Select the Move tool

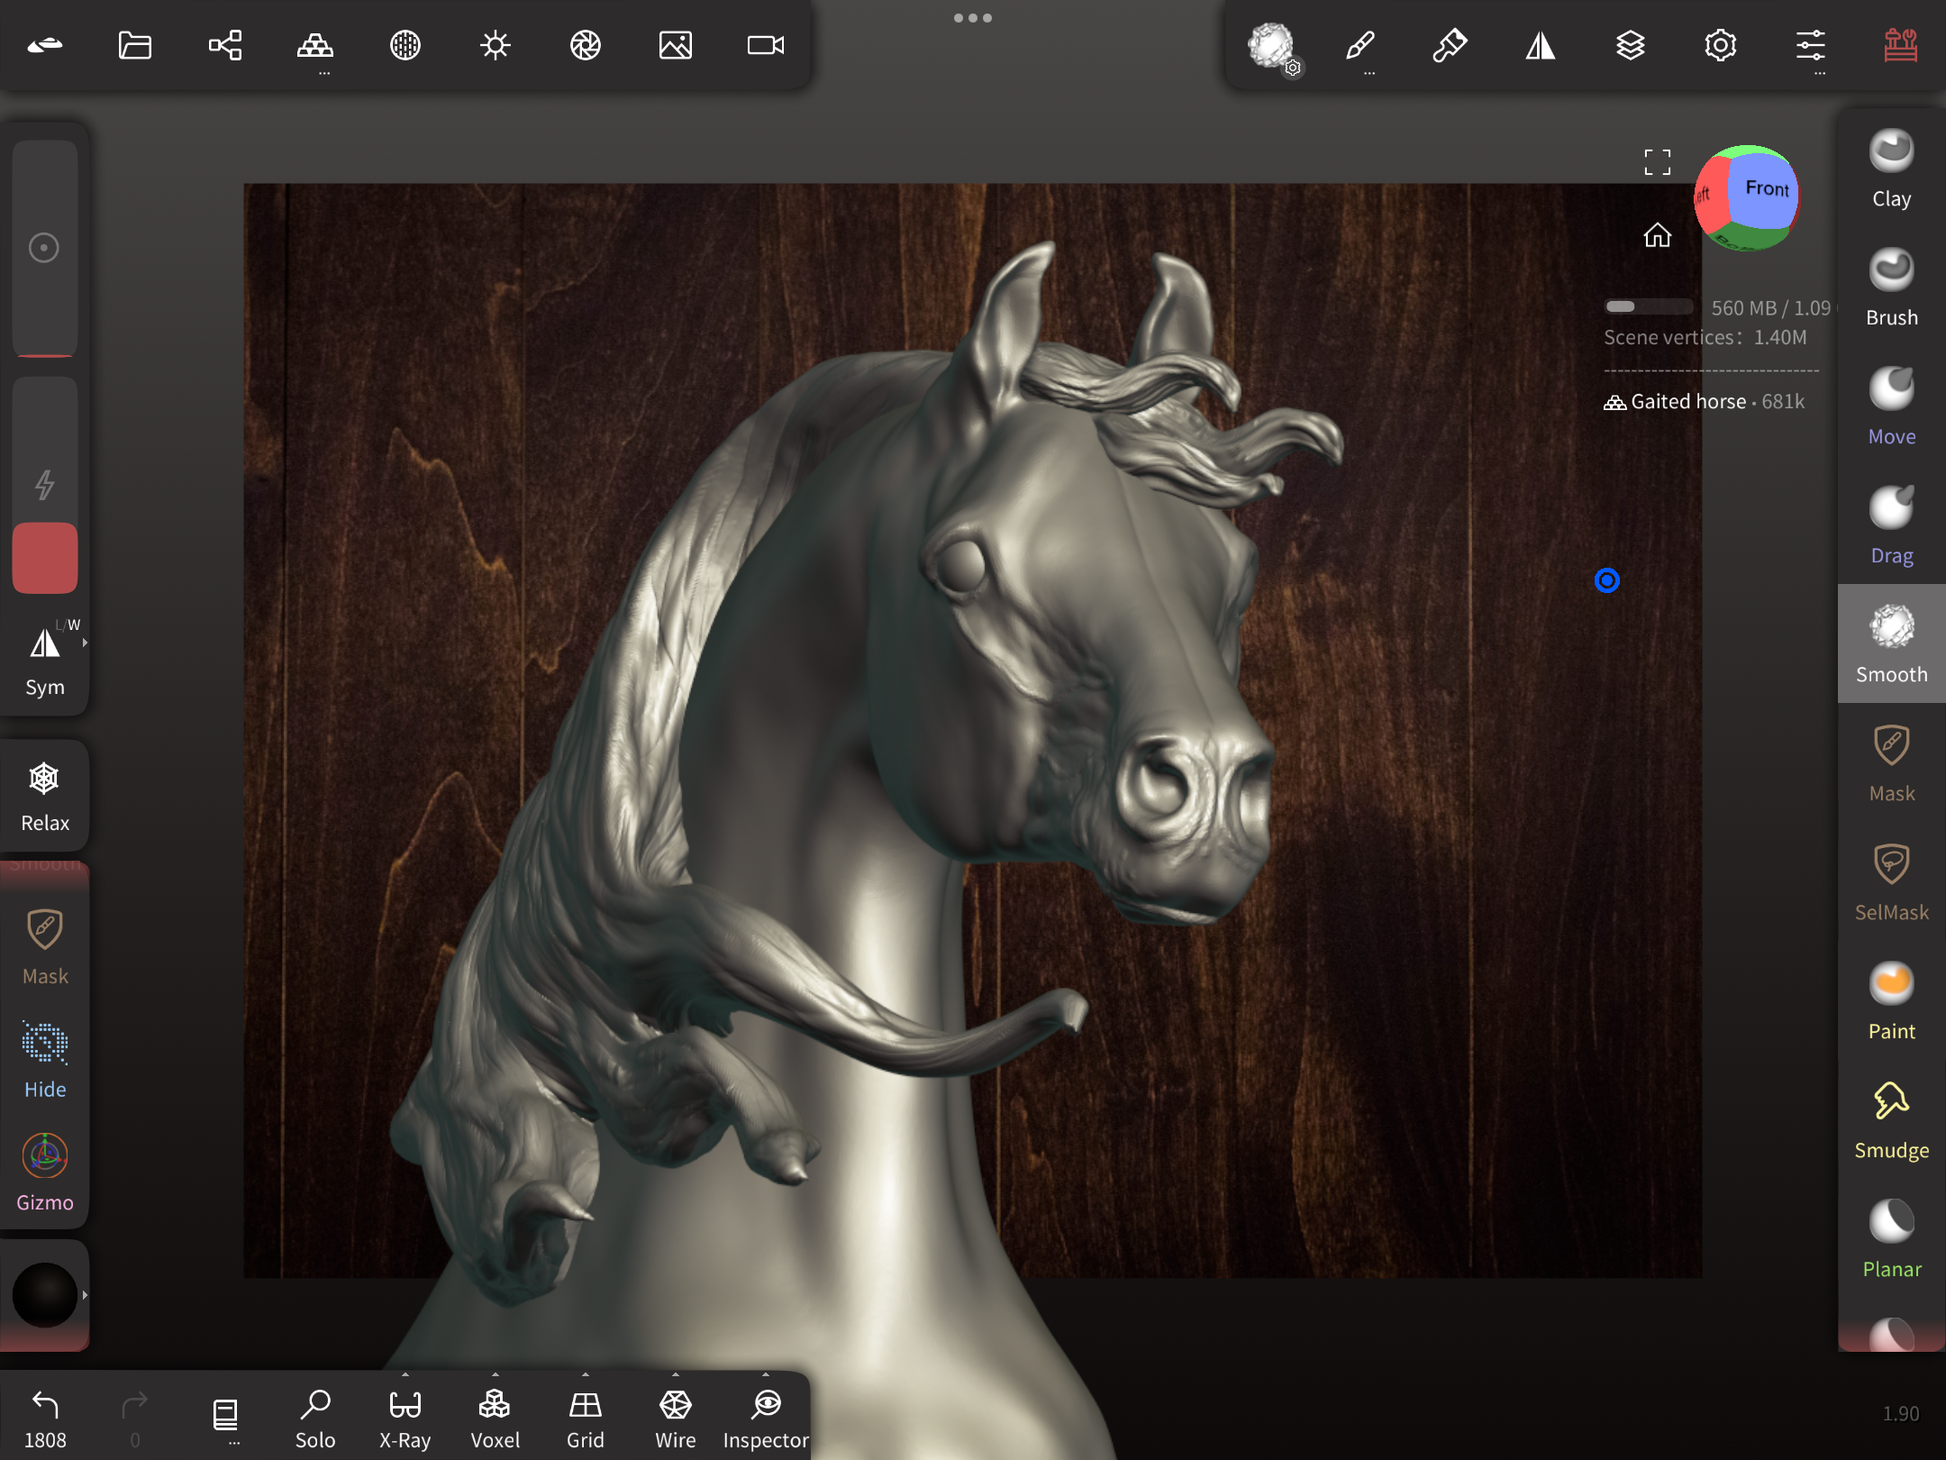point(1890,406)
